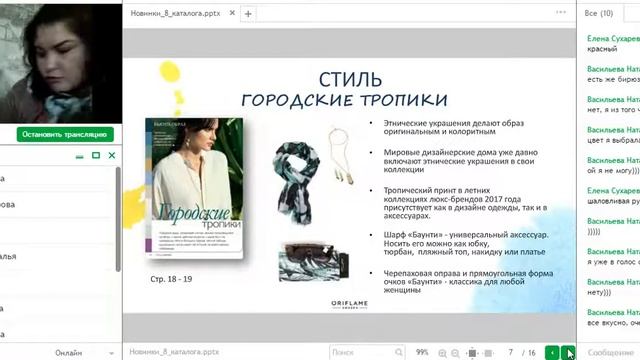Zoom out of the presentation
The width and height of the screenshot is (640, 360).
(x=455, y=353)
